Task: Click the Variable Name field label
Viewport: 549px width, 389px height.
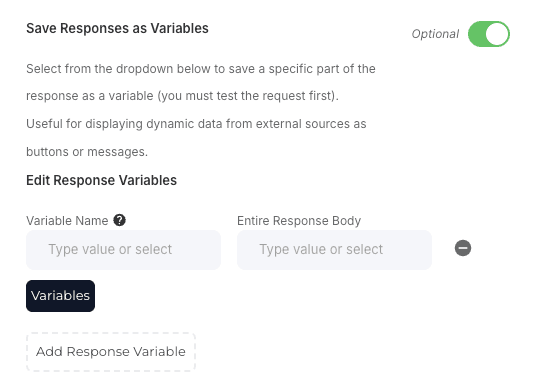Action: click(67, 221)
